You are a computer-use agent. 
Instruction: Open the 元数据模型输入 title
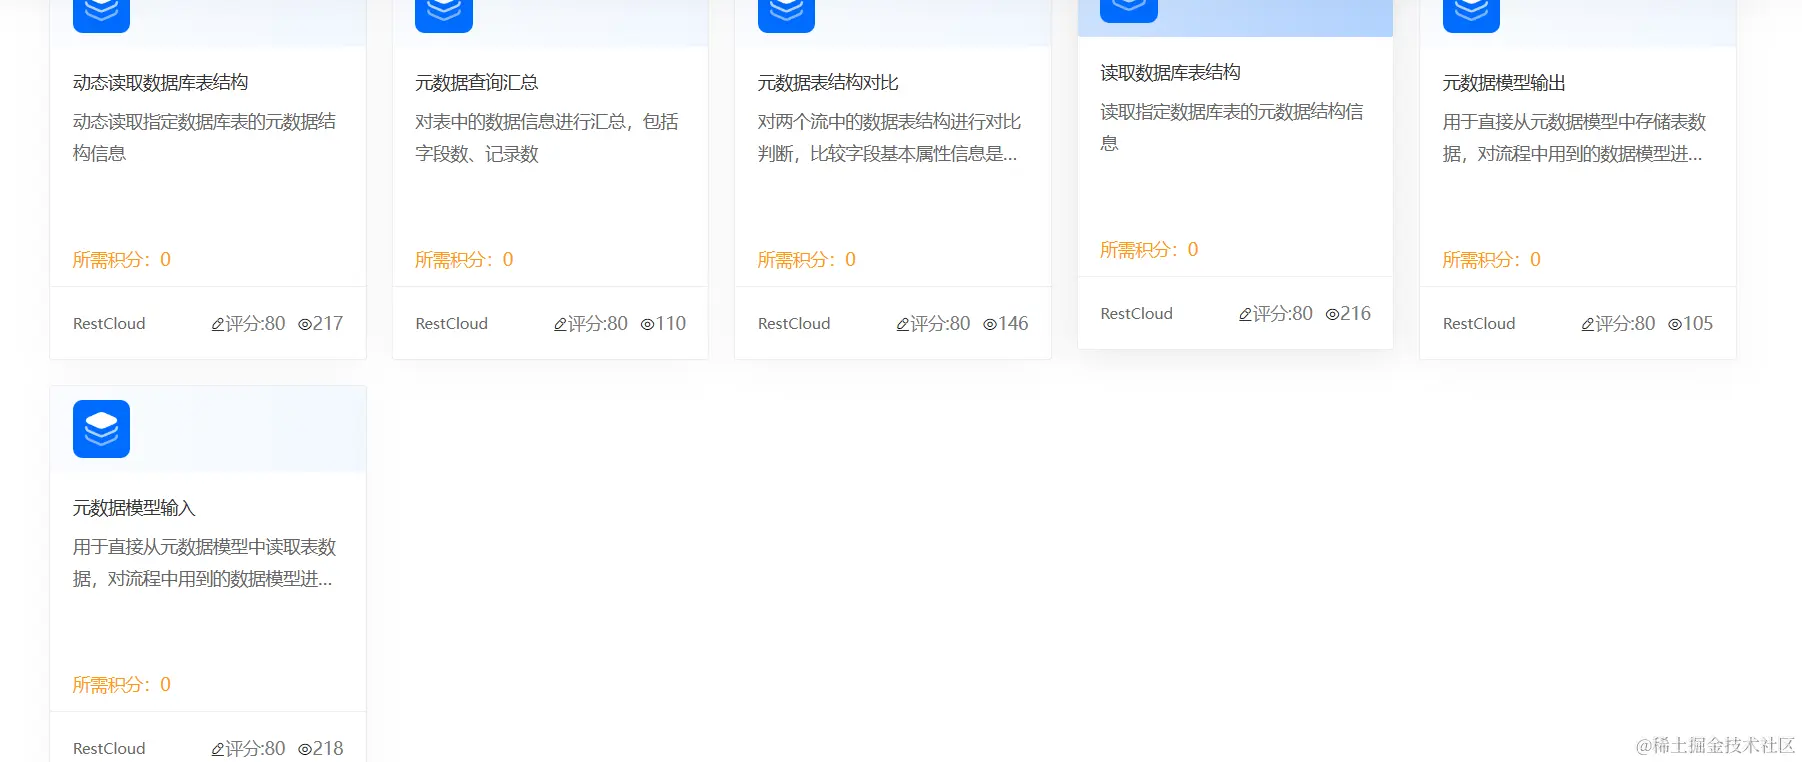[134, 508]
